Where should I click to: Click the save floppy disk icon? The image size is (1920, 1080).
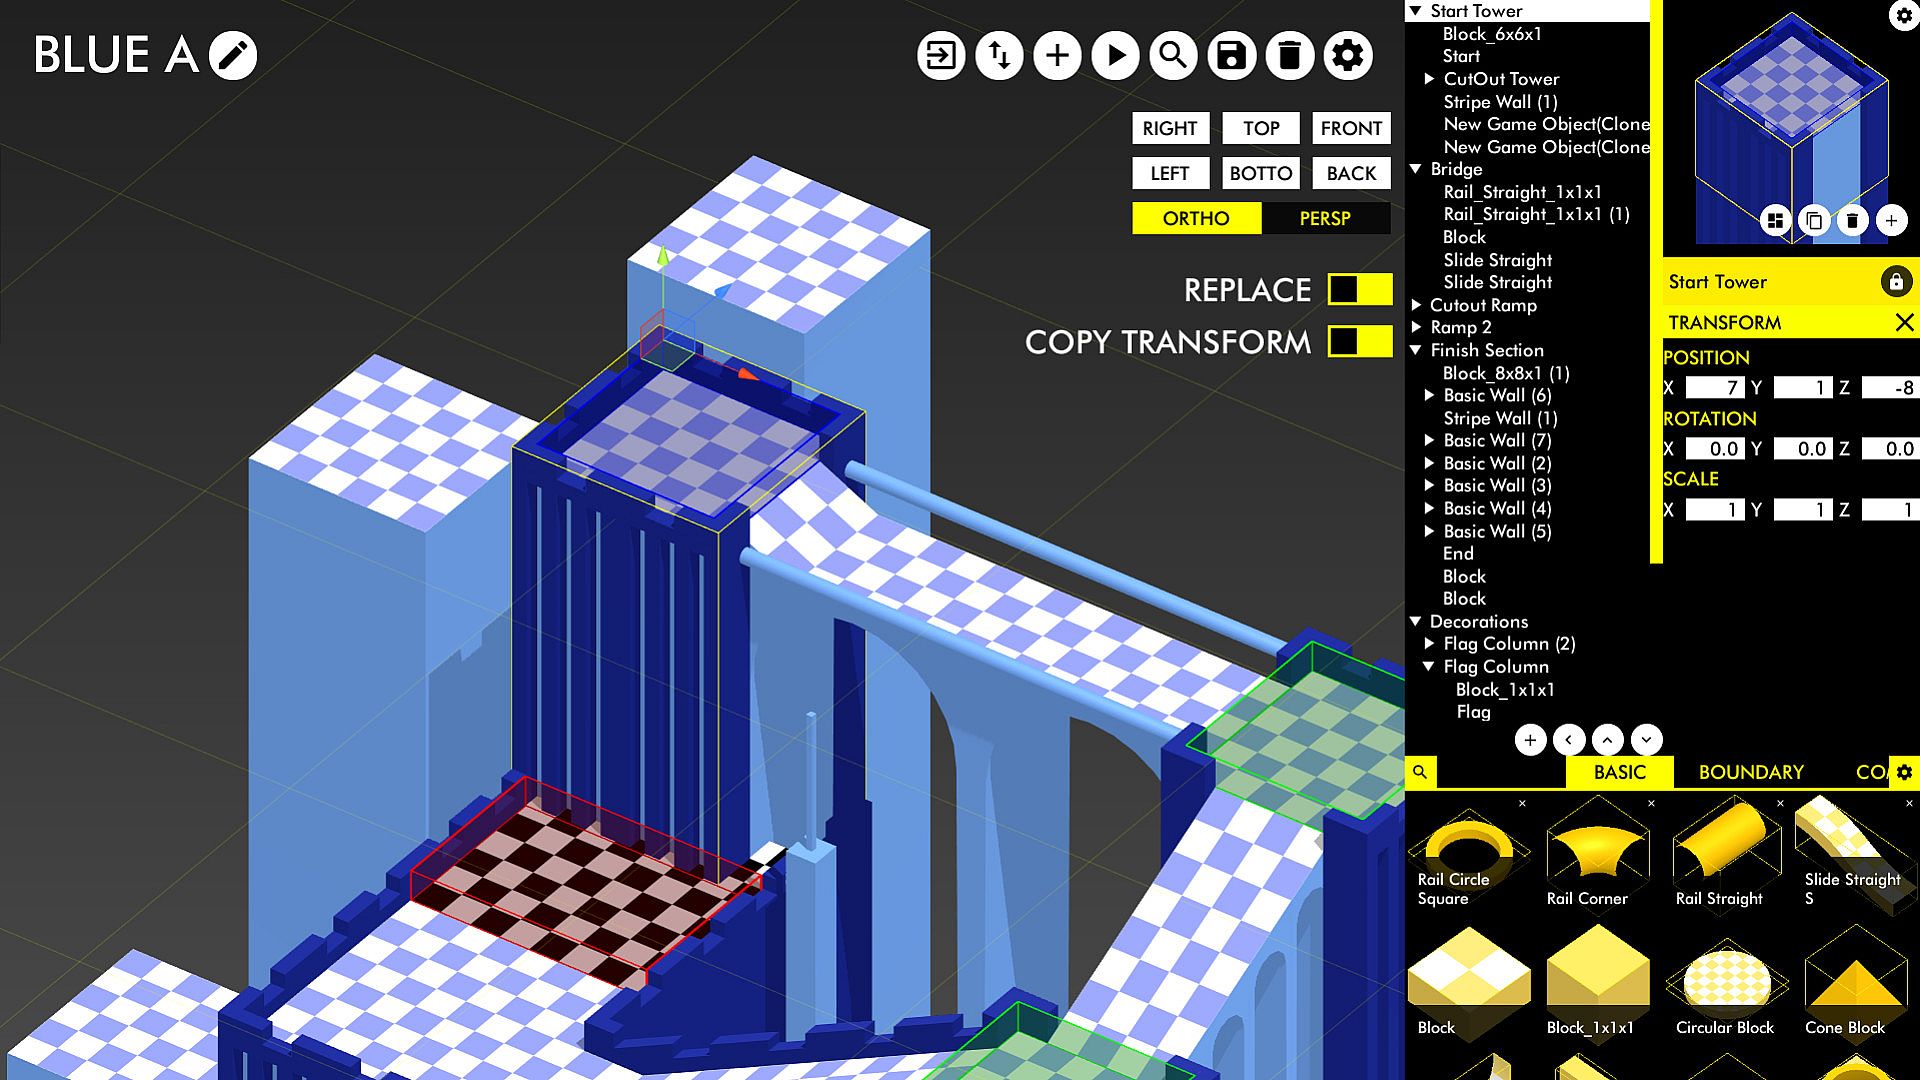click(x=1231, y=55)
